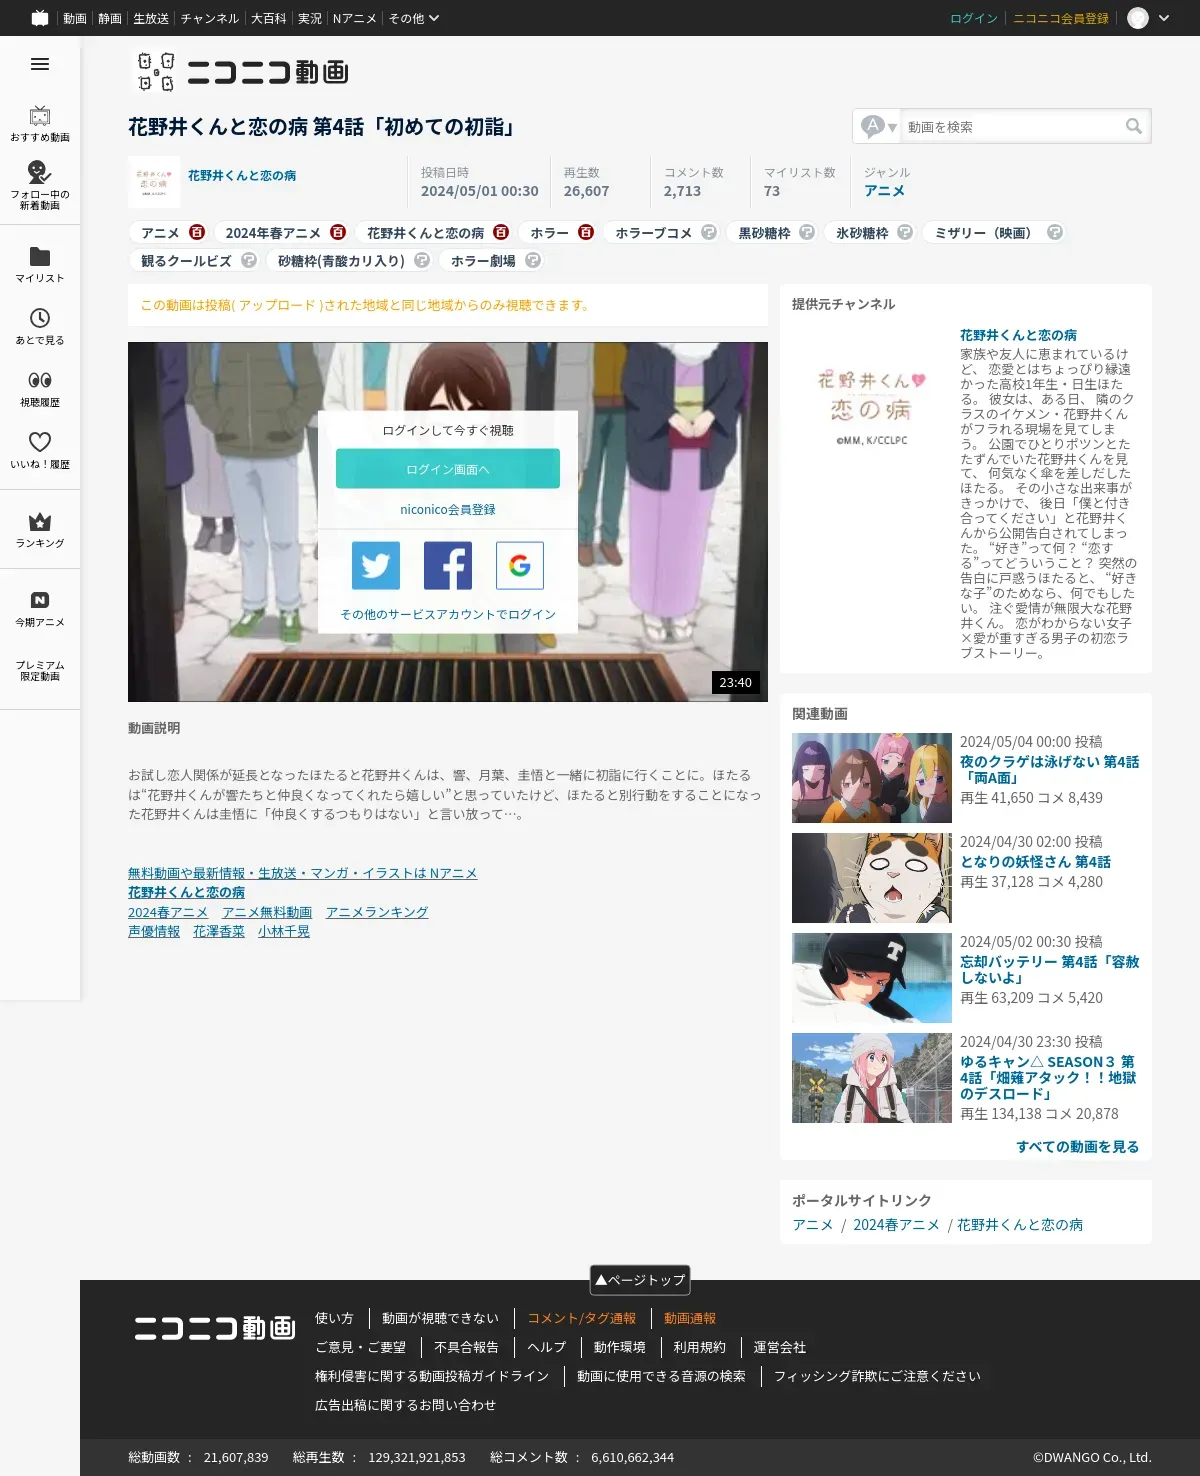Open ランキング crown icon in the sidebar
The height and width of the screenshot is (1476, 1200).
pos(40,521)
